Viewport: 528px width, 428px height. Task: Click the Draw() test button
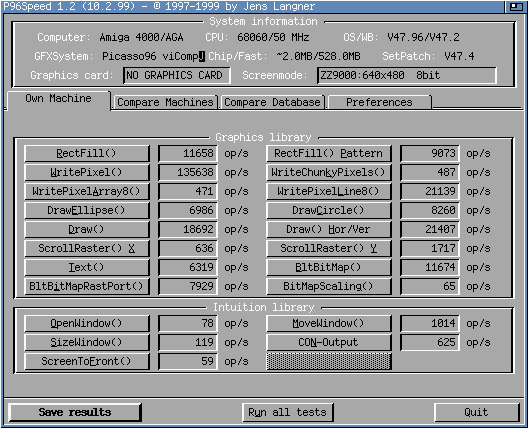pos(87,229)
